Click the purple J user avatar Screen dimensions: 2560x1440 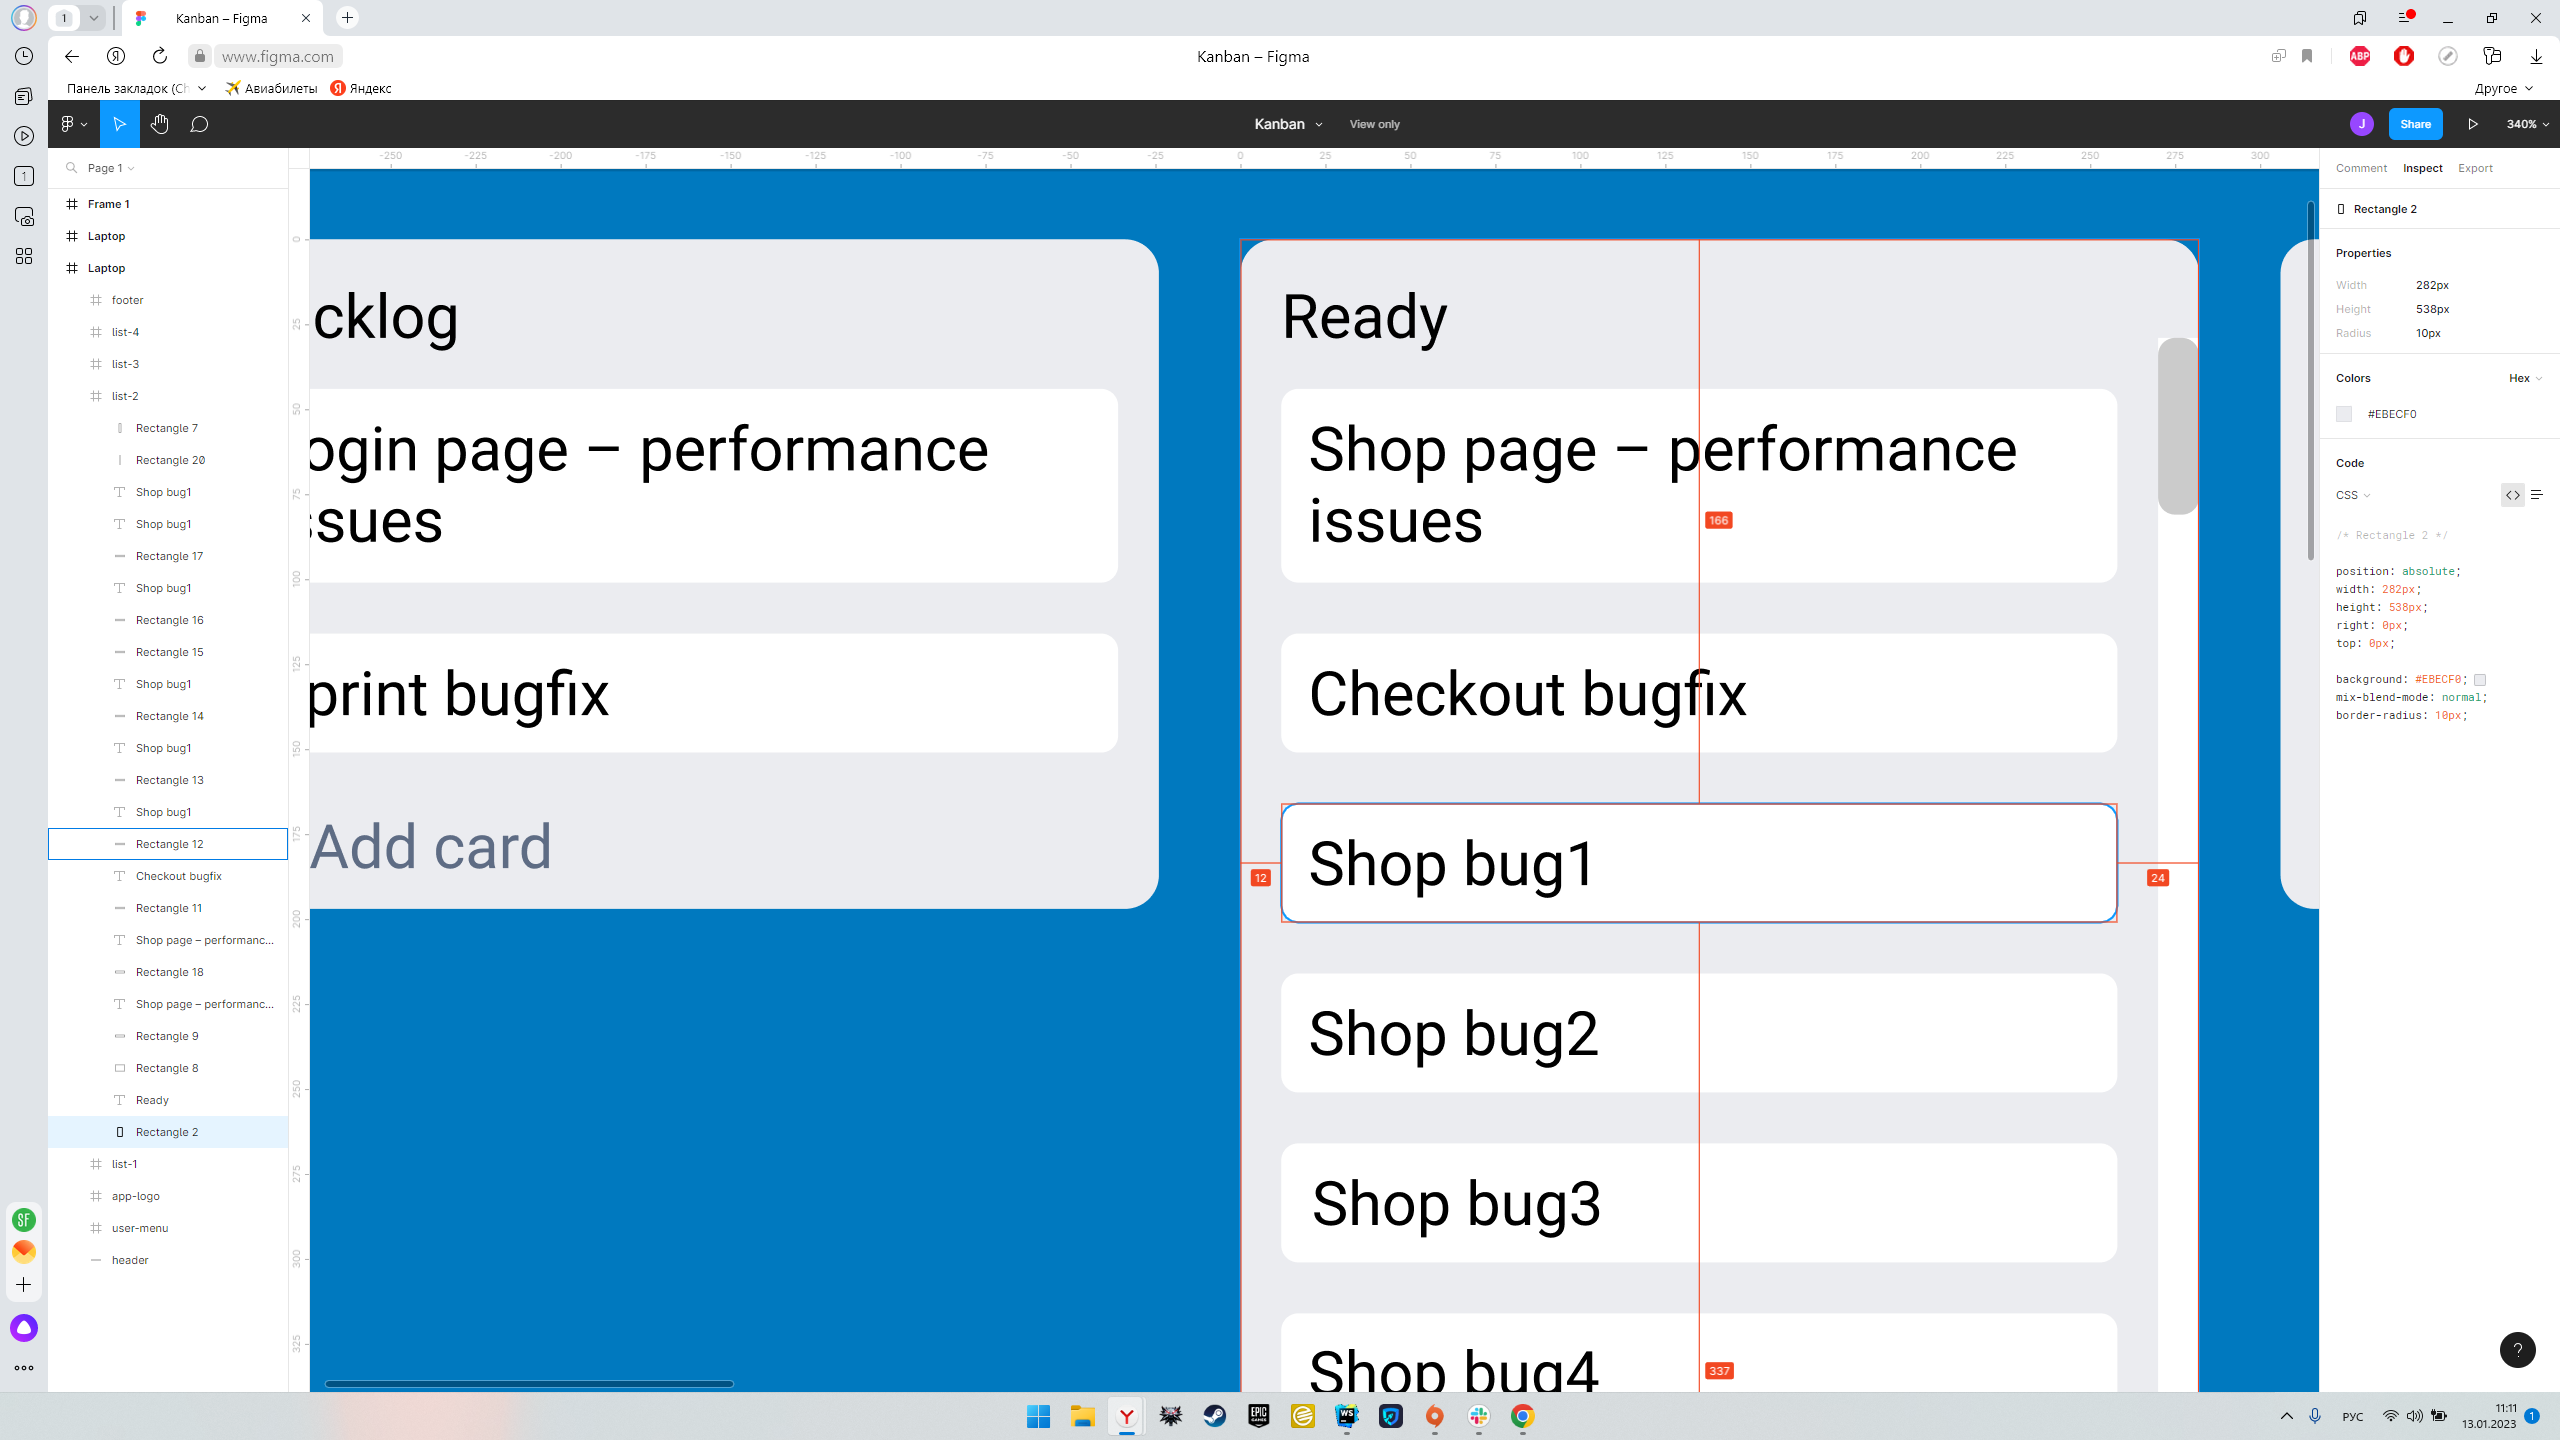pyautogui.click(x=2361, y=124)
